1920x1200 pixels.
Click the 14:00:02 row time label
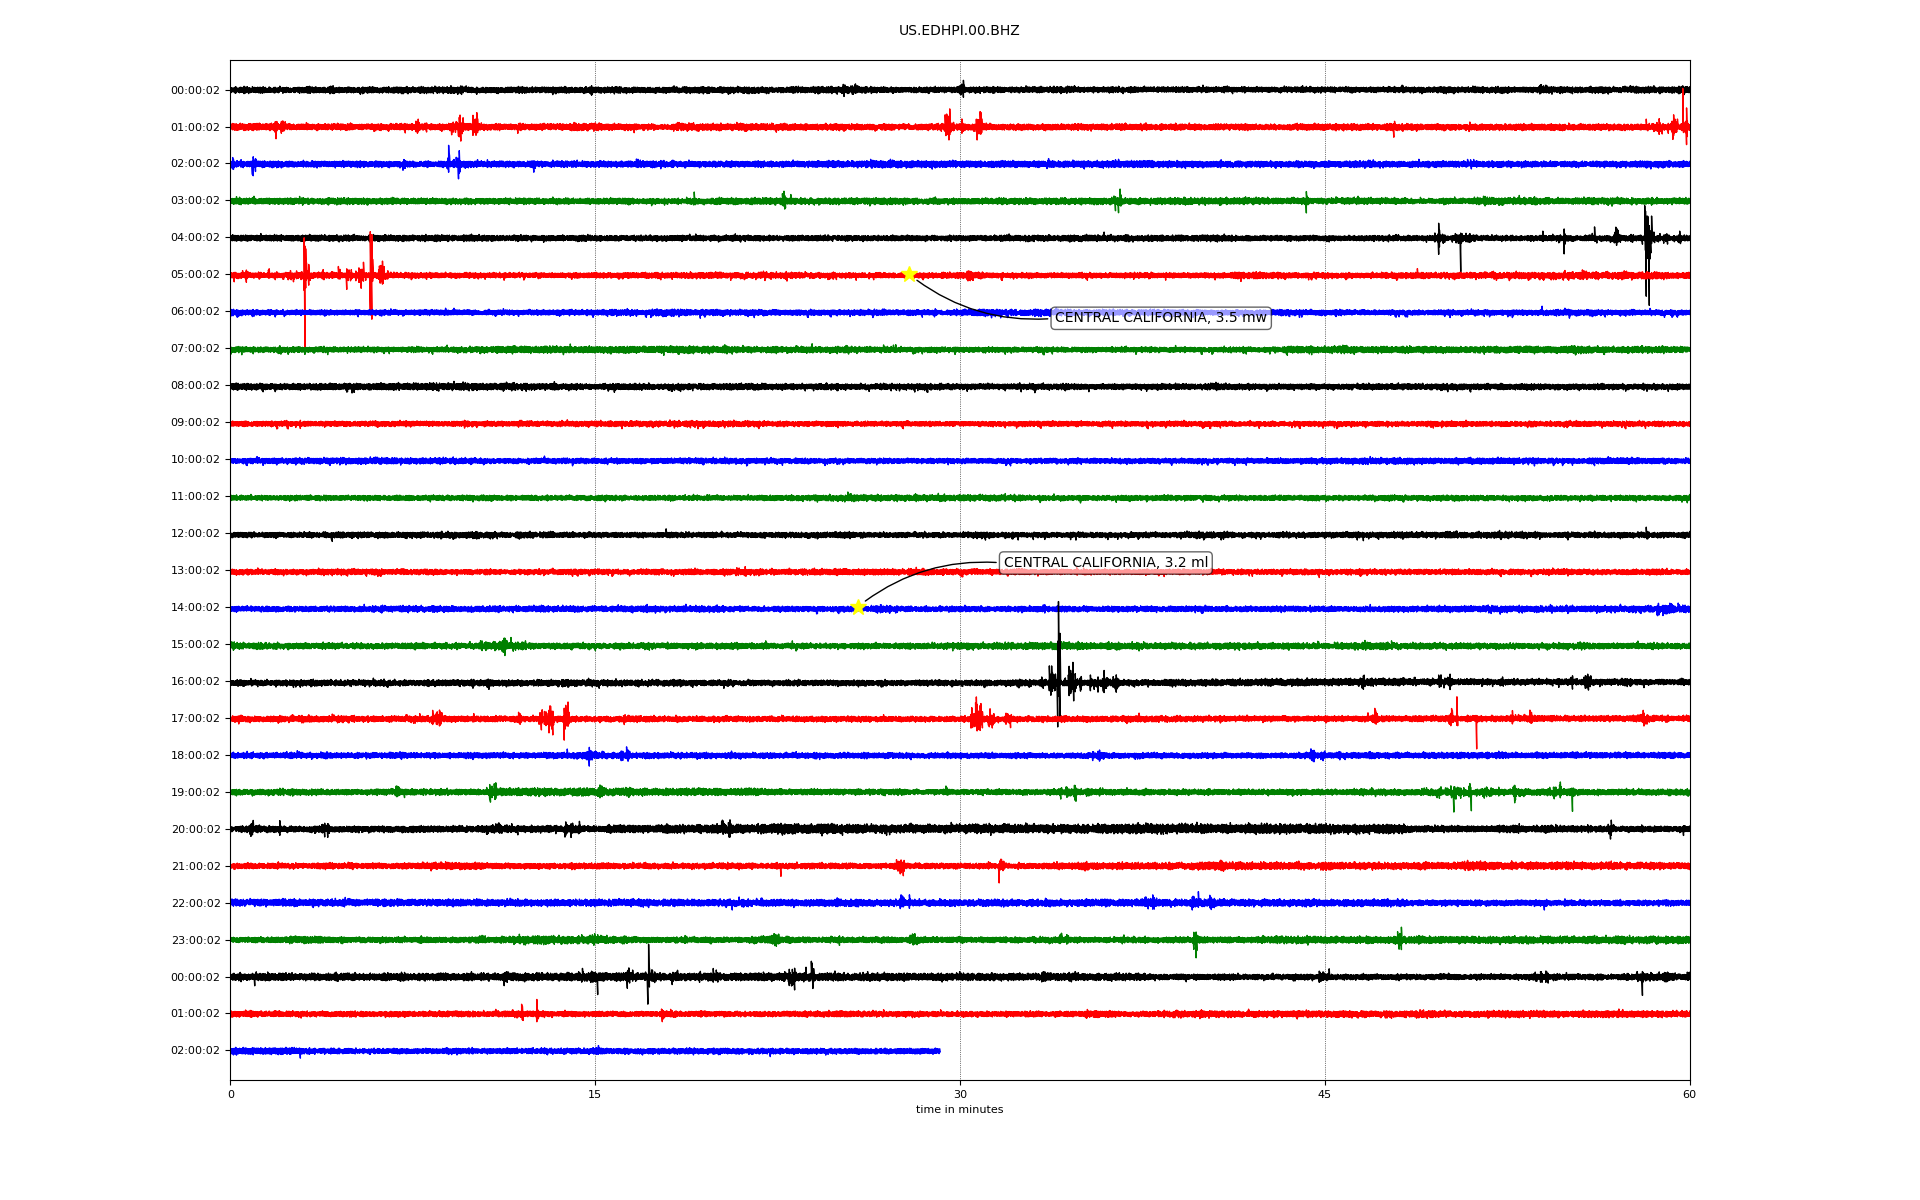tap(195, 608)
